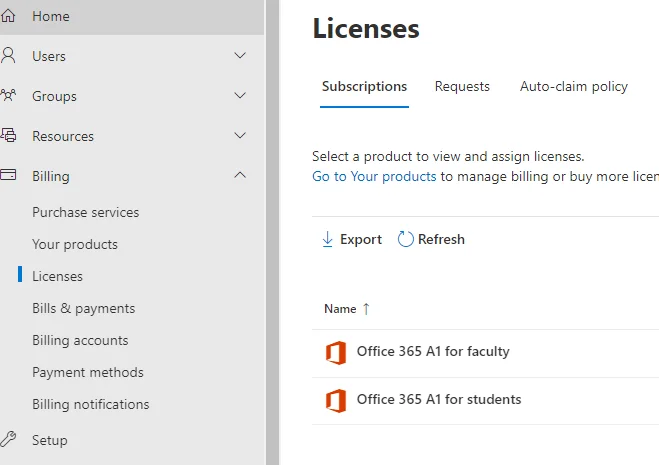This screenshot has width=659, height=465.
Task: Click the sidebar vertical scrollbar
Action: coord(272,232)
